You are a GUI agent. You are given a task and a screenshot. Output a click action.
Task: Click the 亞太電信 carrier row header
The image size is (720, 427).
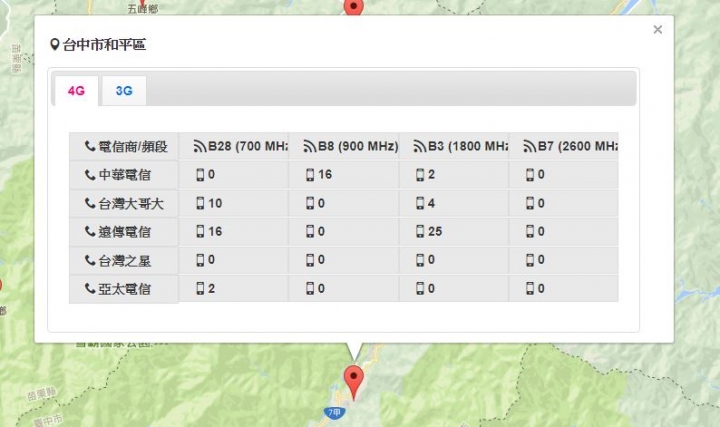(124, 289)
